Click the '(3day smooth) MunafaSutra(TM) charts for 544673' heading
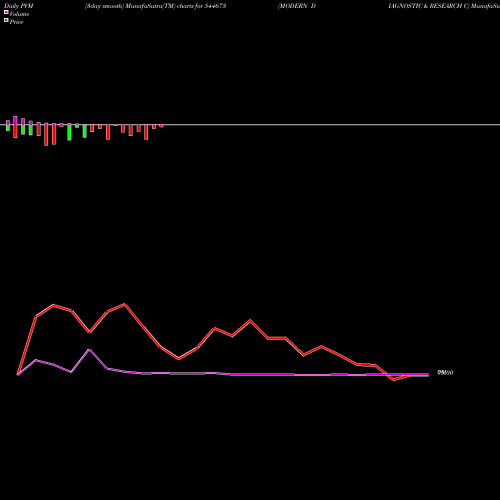 (155, 6)
